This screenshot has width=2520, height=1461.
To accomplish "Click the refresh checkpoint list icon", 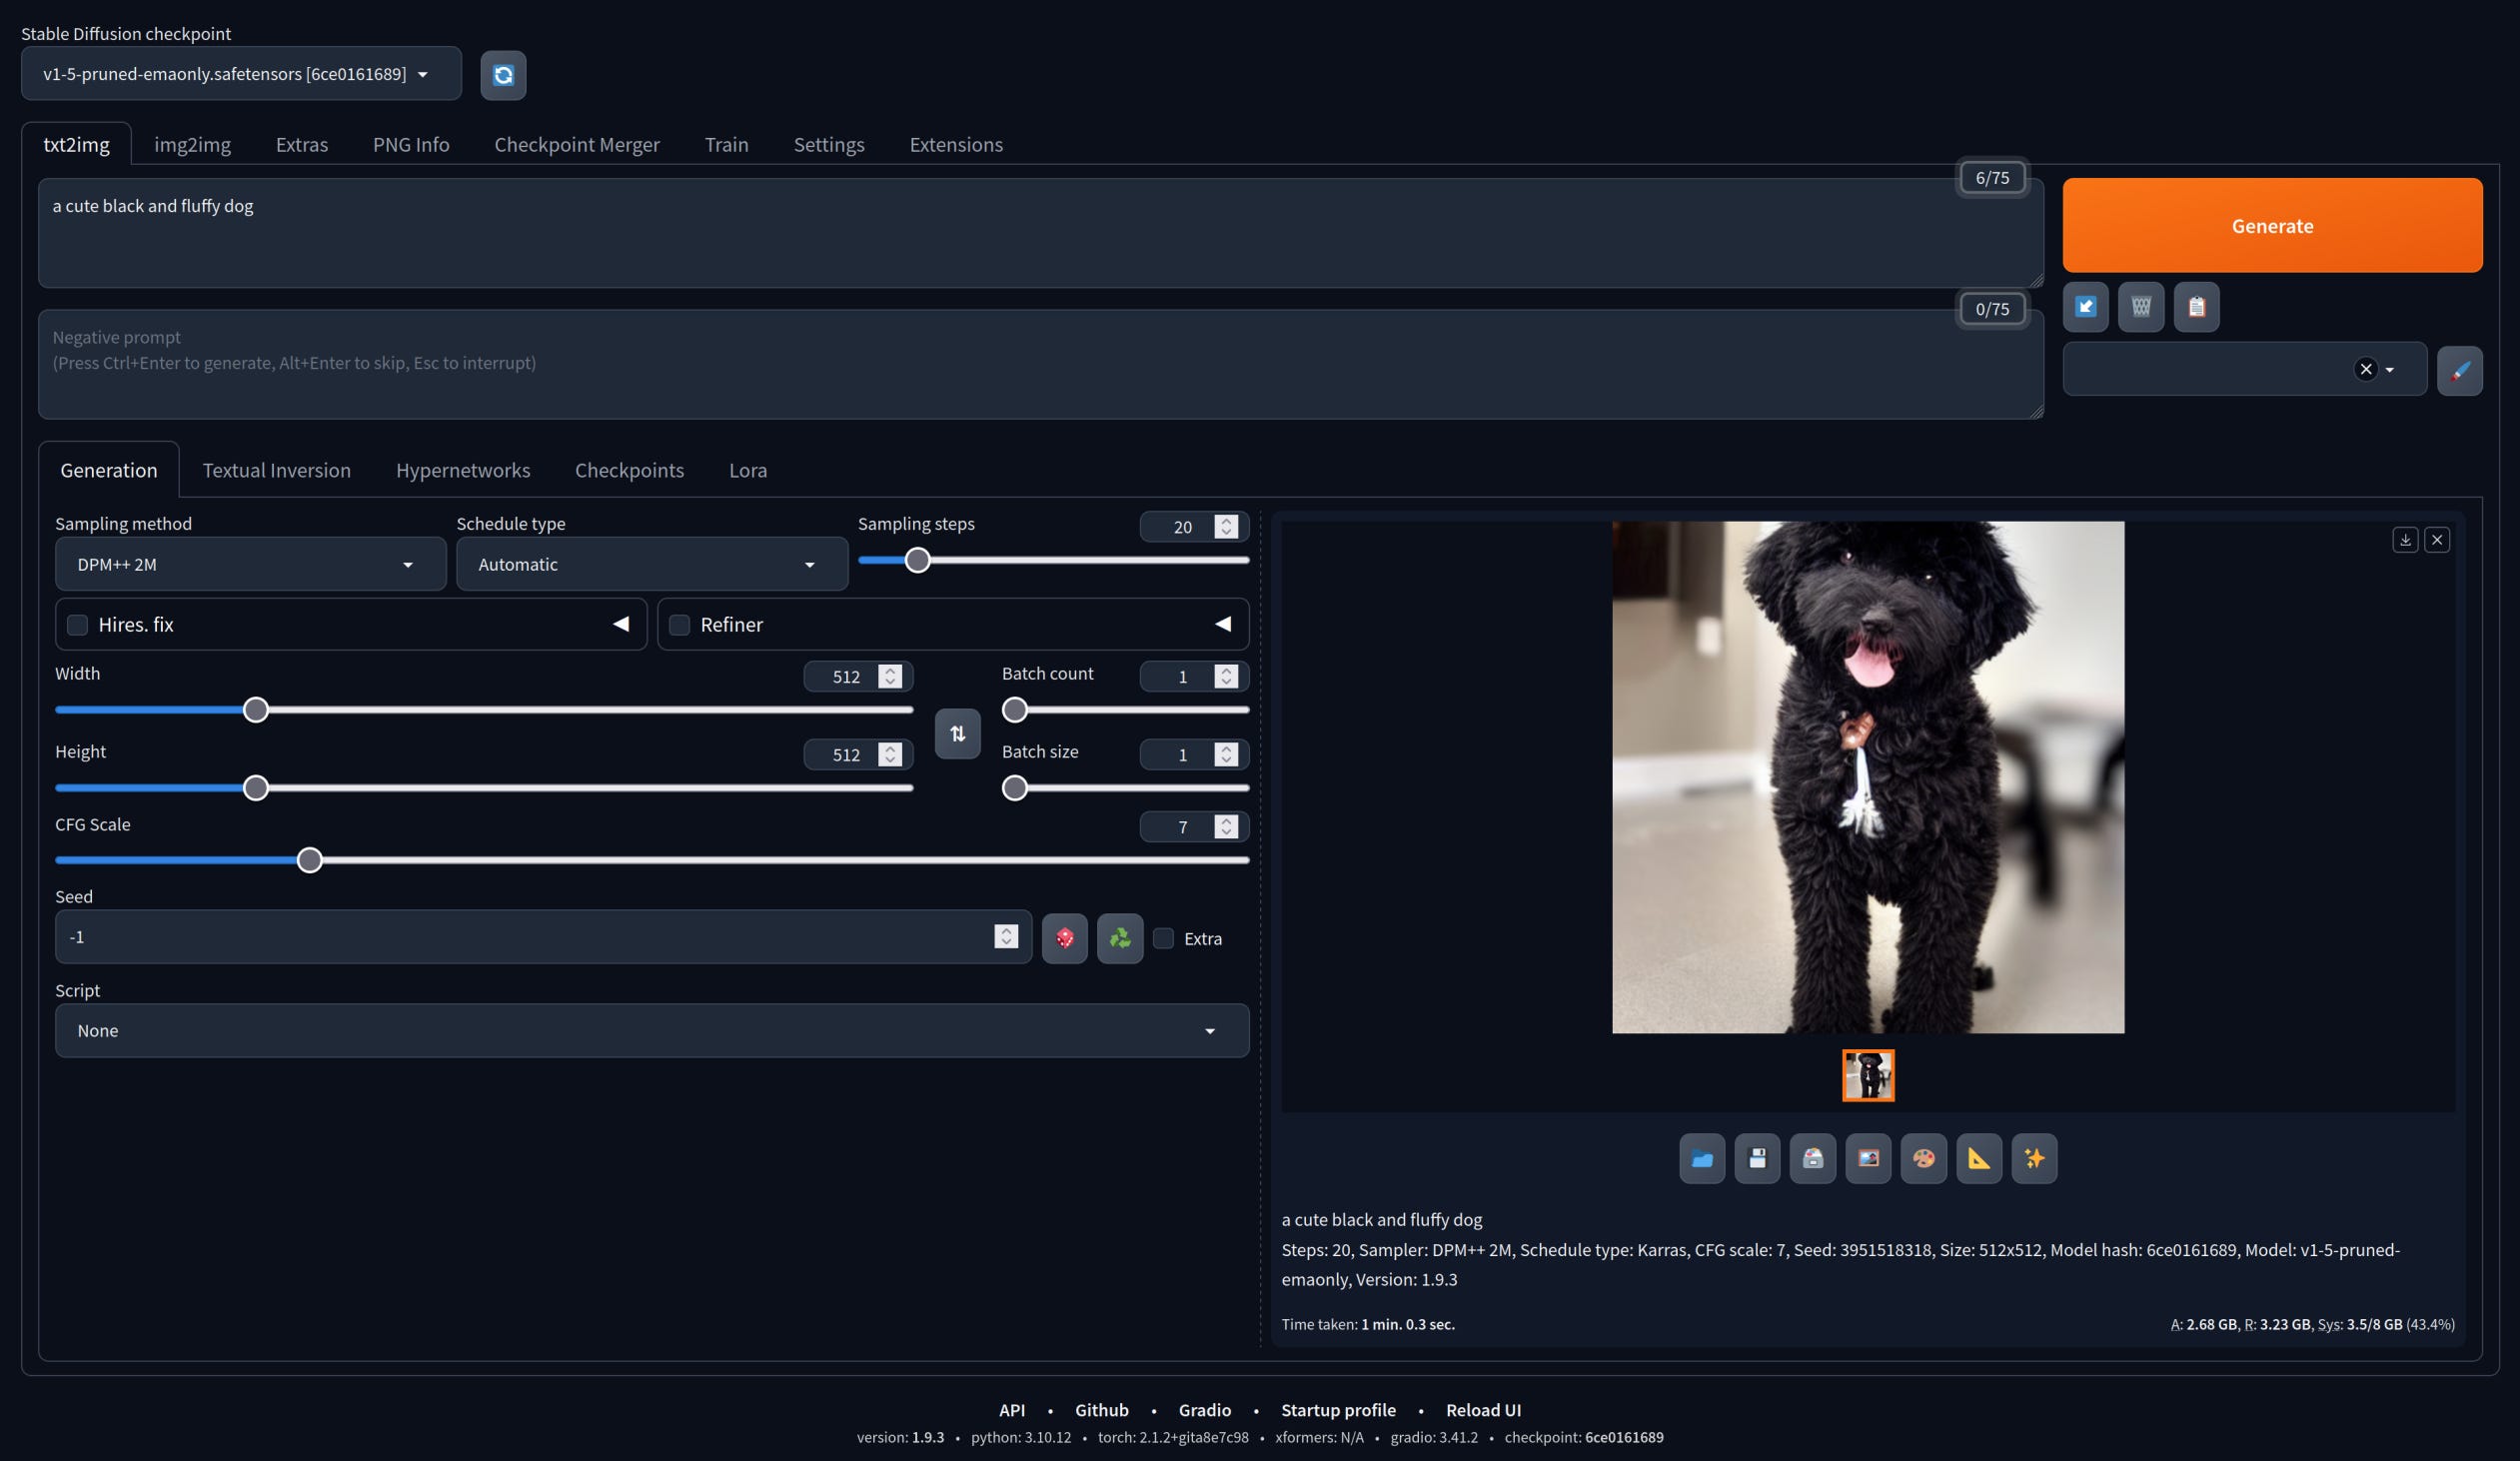I will pyautogui.click(x=503, y=75).
